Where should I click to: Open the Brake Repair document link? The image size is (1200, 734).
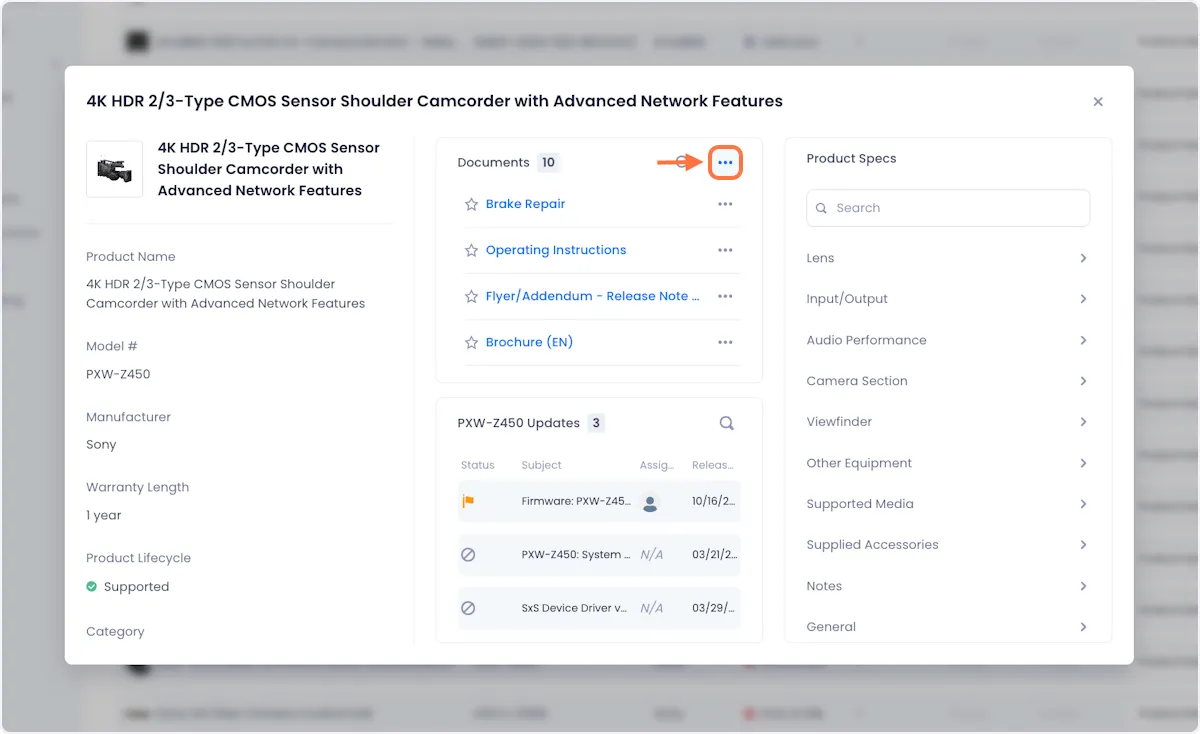point(525,204)
